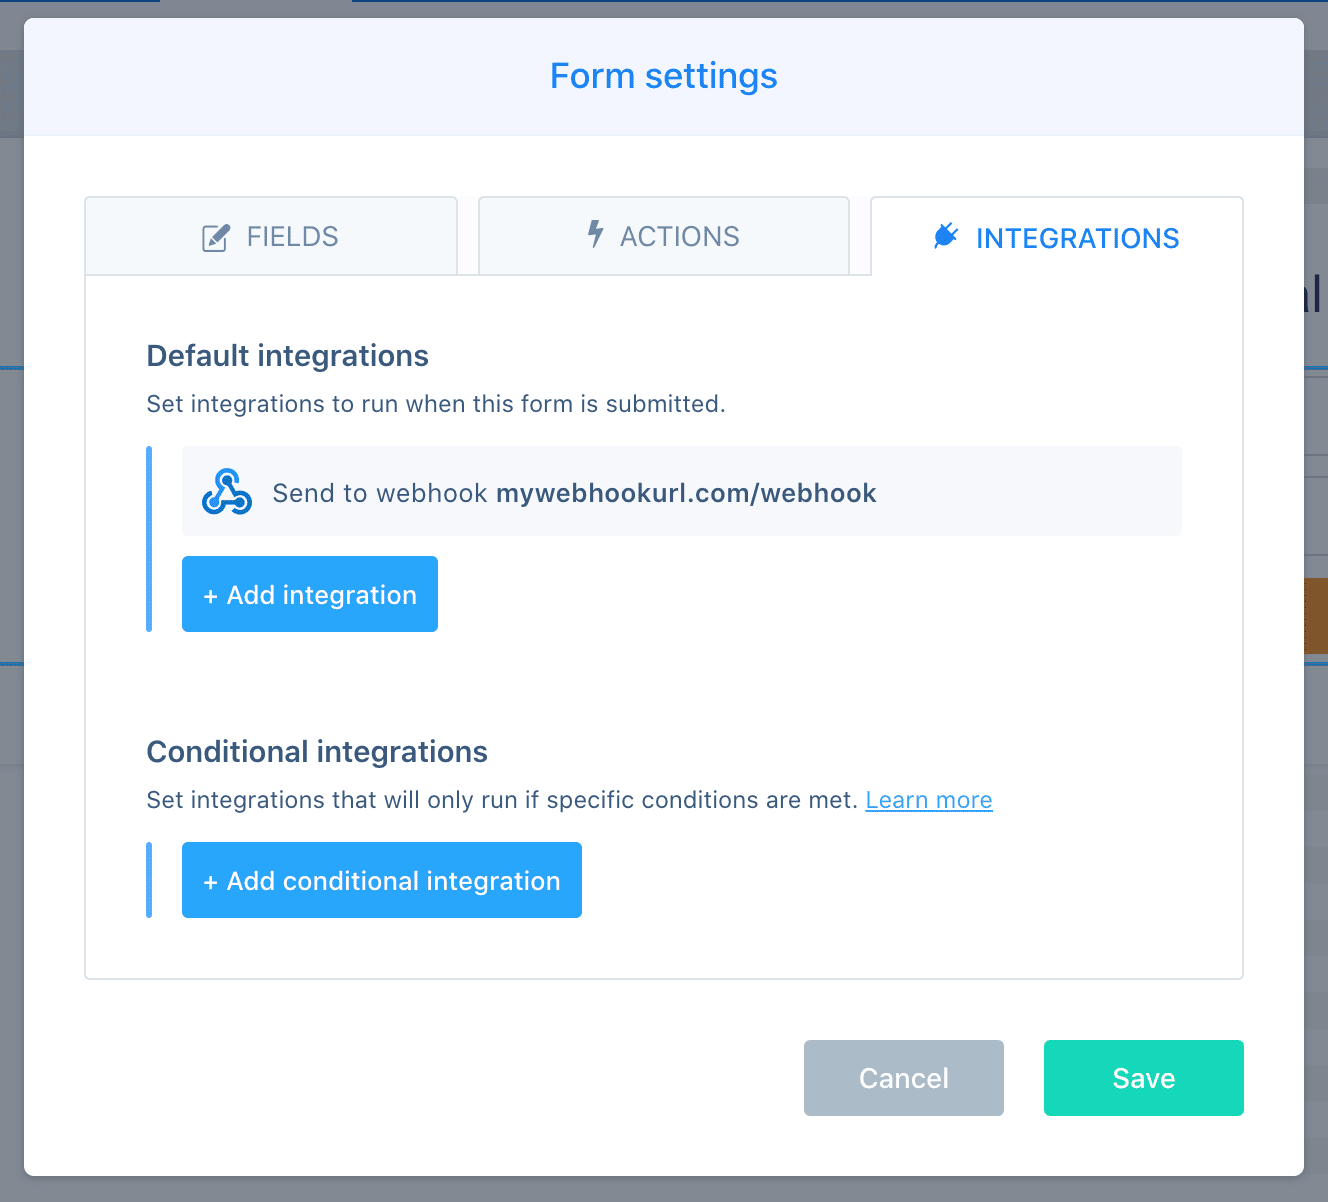1328x1202 pixels.
Task: Click 'Set integrations that will only run' description
Action: [x=502, y=800]
